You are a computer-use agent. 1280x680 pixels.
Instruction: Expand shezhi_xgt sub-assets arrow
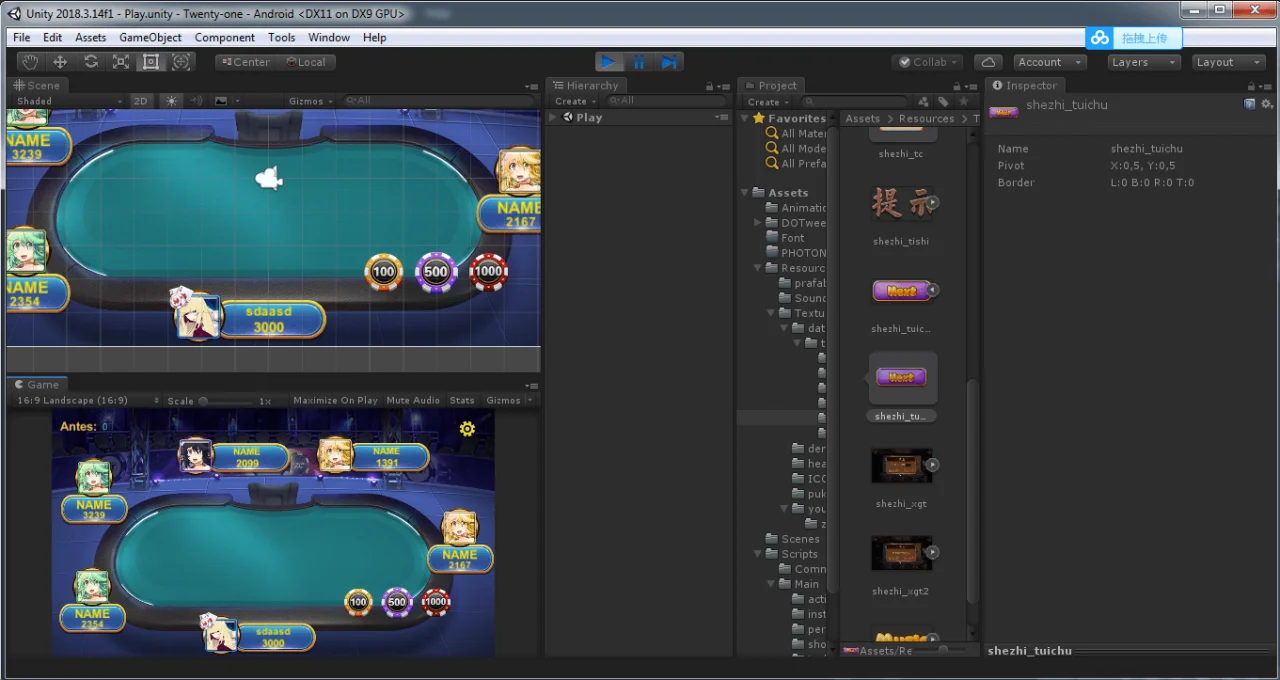point(932,464)
